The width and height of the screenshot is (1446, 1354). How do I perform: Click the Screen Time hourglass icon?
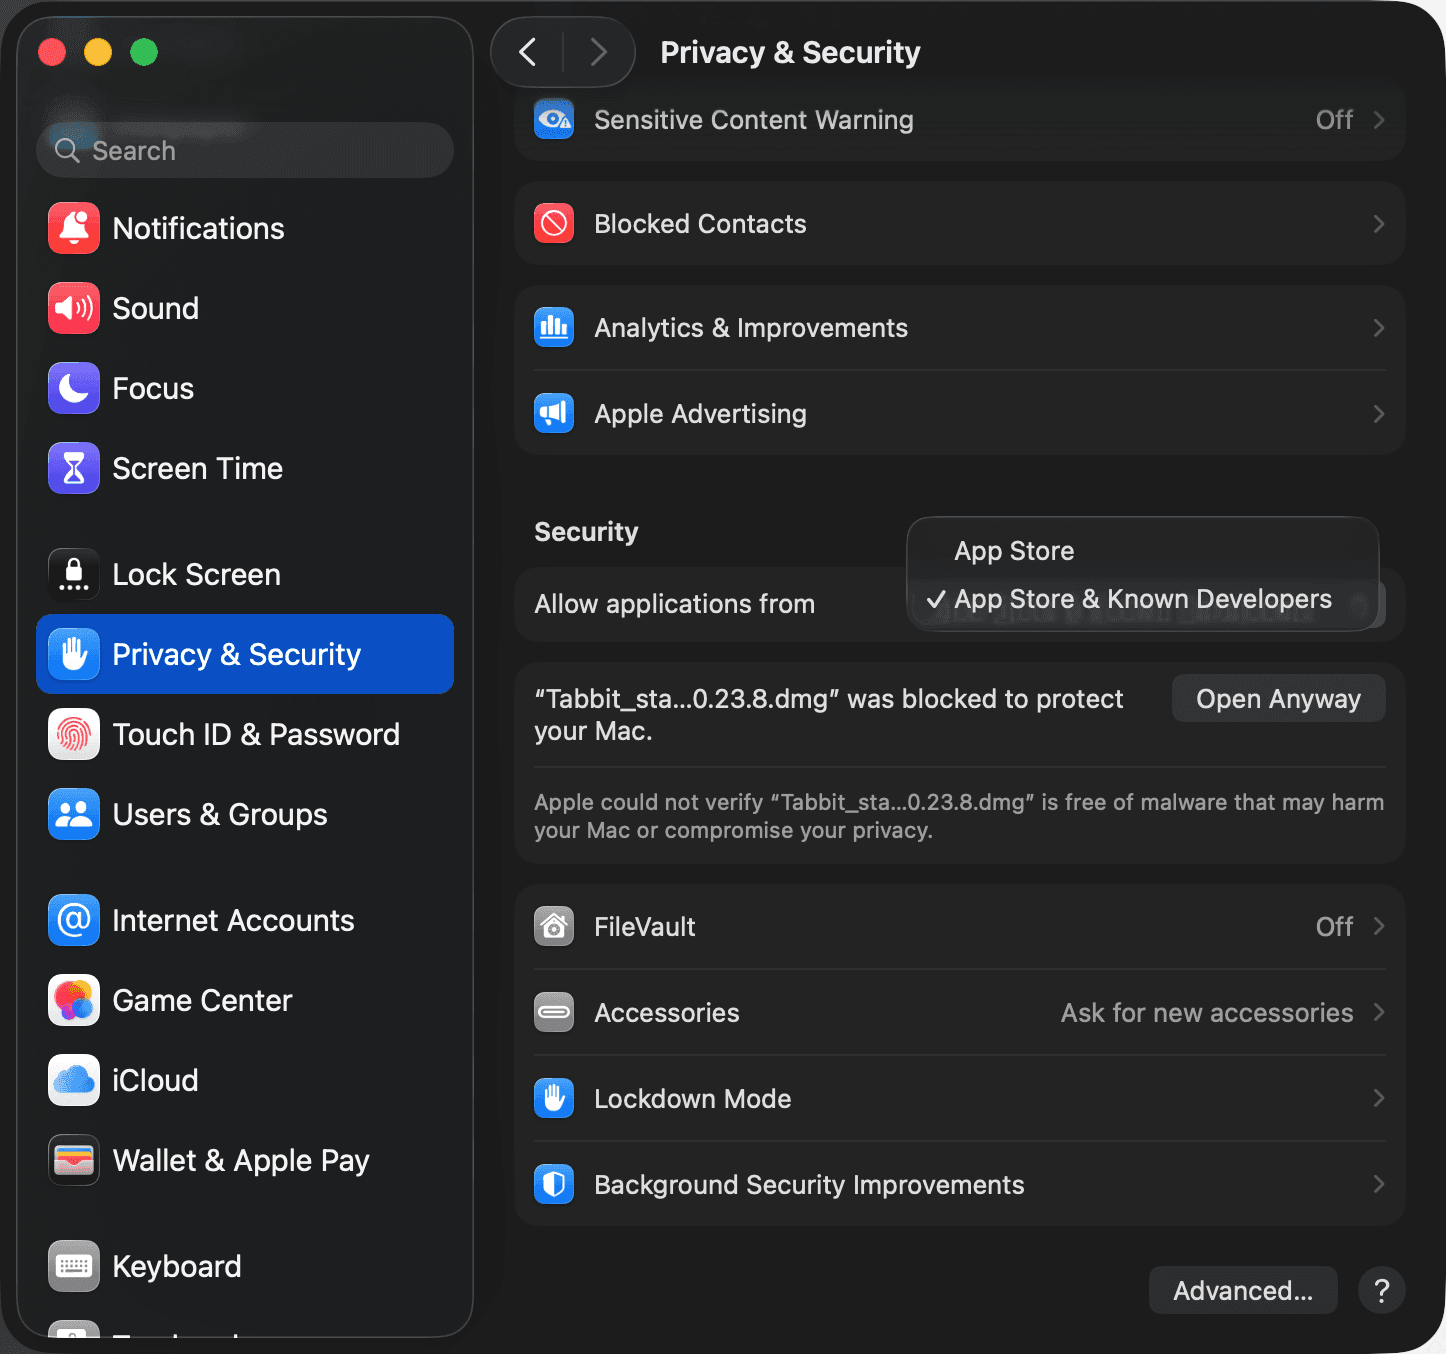(74, 468)
